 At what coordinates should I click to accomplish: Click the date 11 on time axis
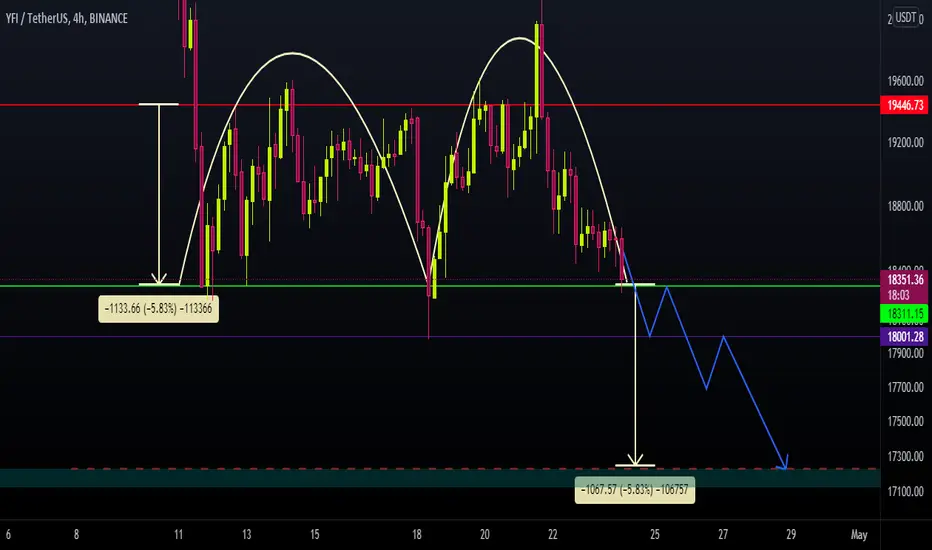178,535
